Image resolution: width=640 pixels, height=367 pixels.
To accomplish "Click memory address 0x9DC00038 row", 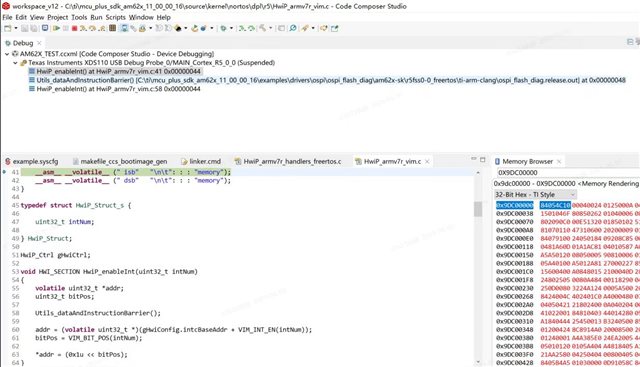I will (515, 214).
